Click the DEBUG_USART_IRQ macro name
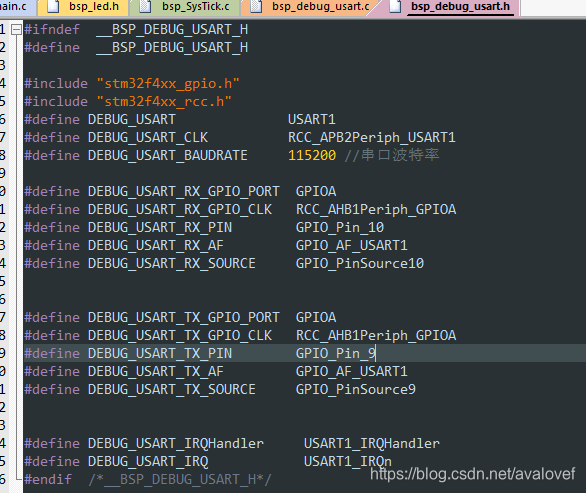The image size is (586, 493). click(148, 461)
